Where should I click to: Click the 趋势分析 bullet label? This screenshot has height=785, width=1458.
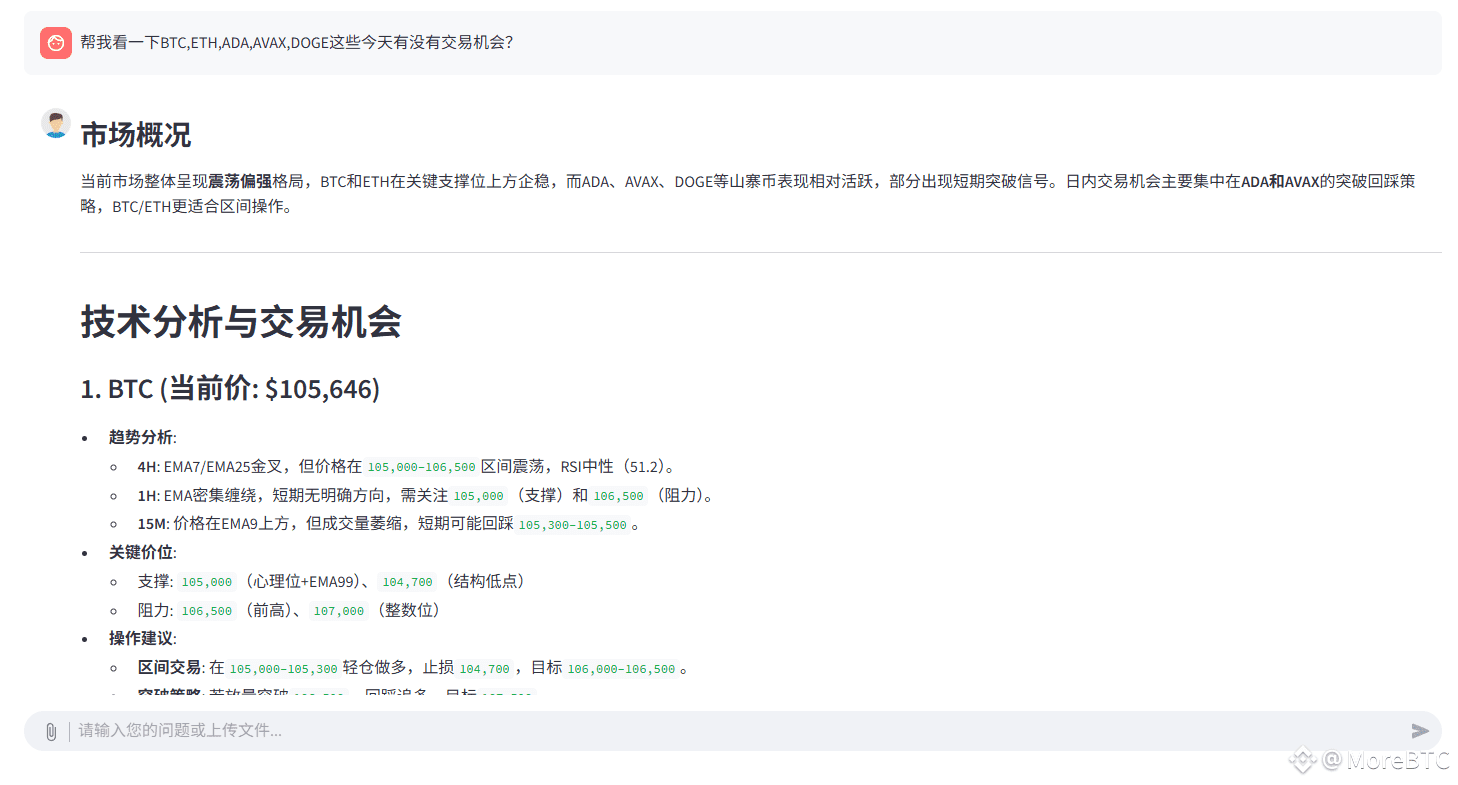[141, 438]
